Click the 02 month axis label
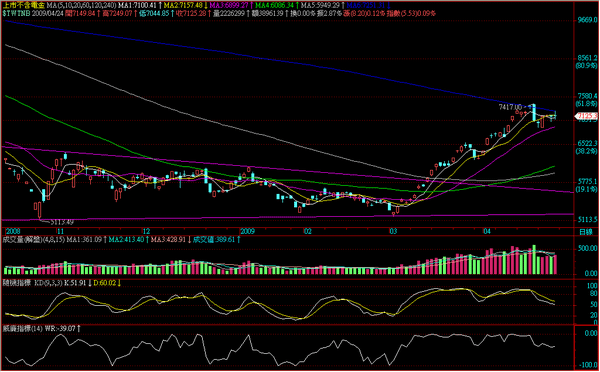Screen dimensions: 600x372 click(x=307, y=232)
